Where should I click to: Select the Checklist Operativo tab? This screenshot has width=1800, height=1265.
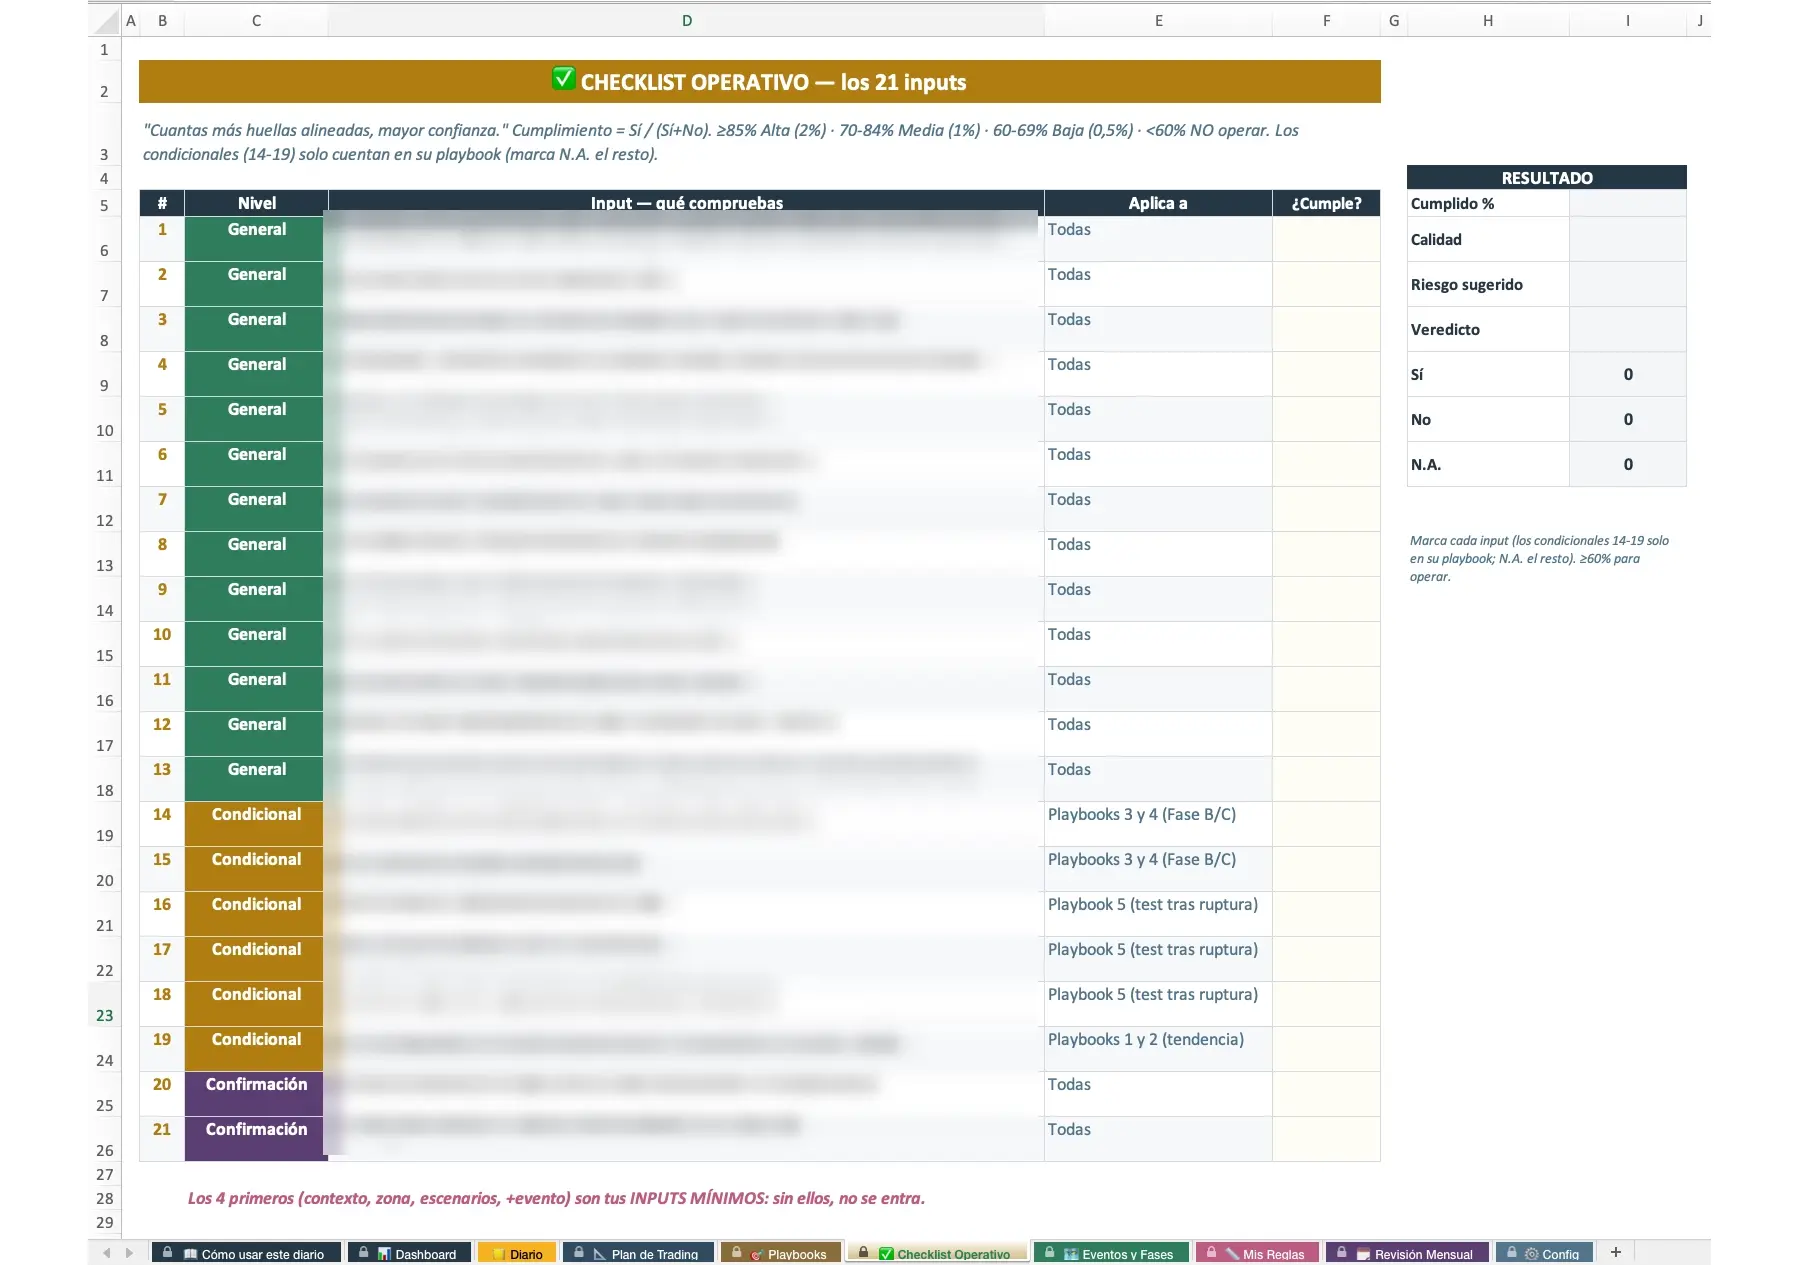(936, 1253)
